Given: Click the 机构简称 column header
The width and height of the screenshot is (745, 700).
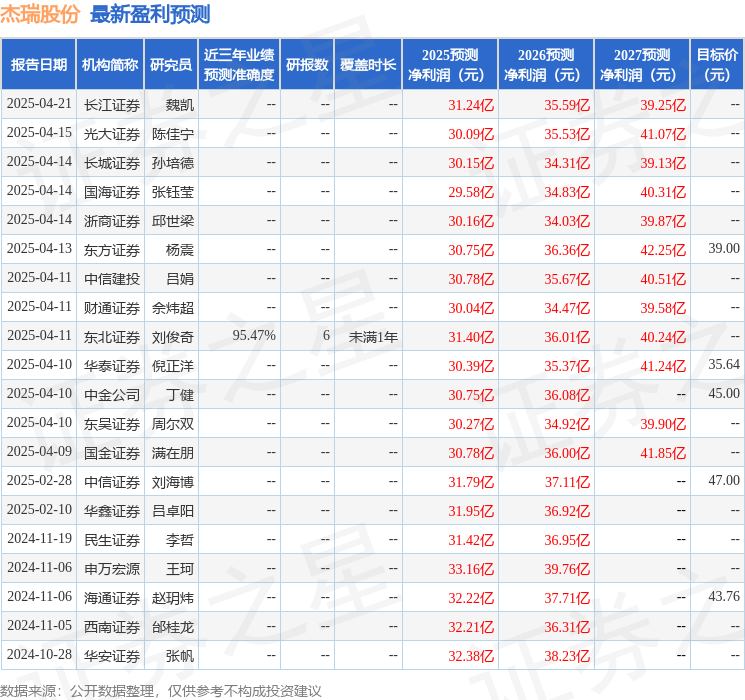Looking at the screenshot, I should click(110, 65).
